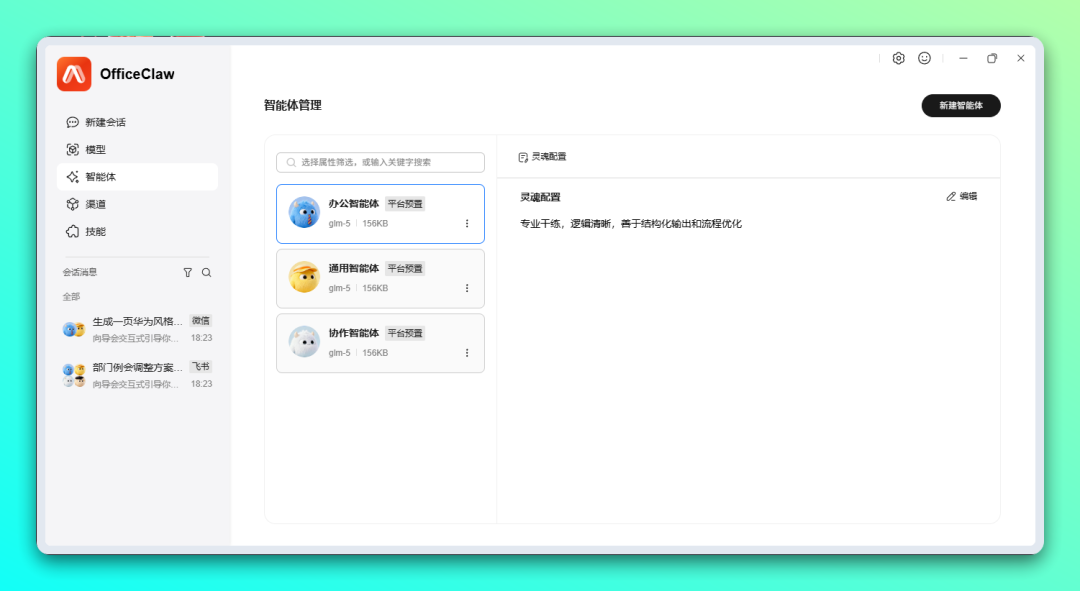Click the 平台预置 tag on 办公智能体
1080x591 pixels.
(407, 203)
